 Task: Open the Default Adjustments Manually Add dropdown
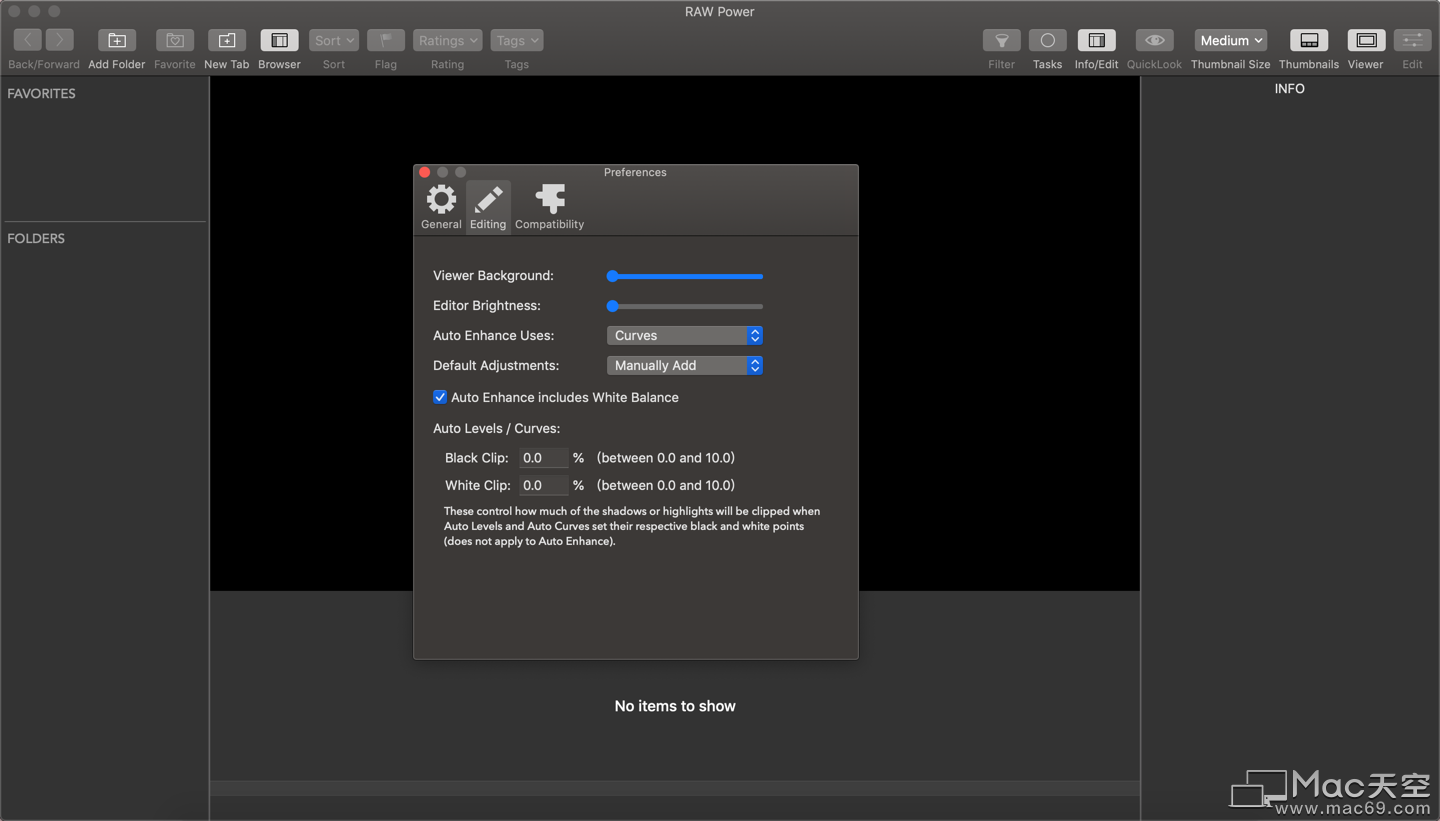pos(685,365)
